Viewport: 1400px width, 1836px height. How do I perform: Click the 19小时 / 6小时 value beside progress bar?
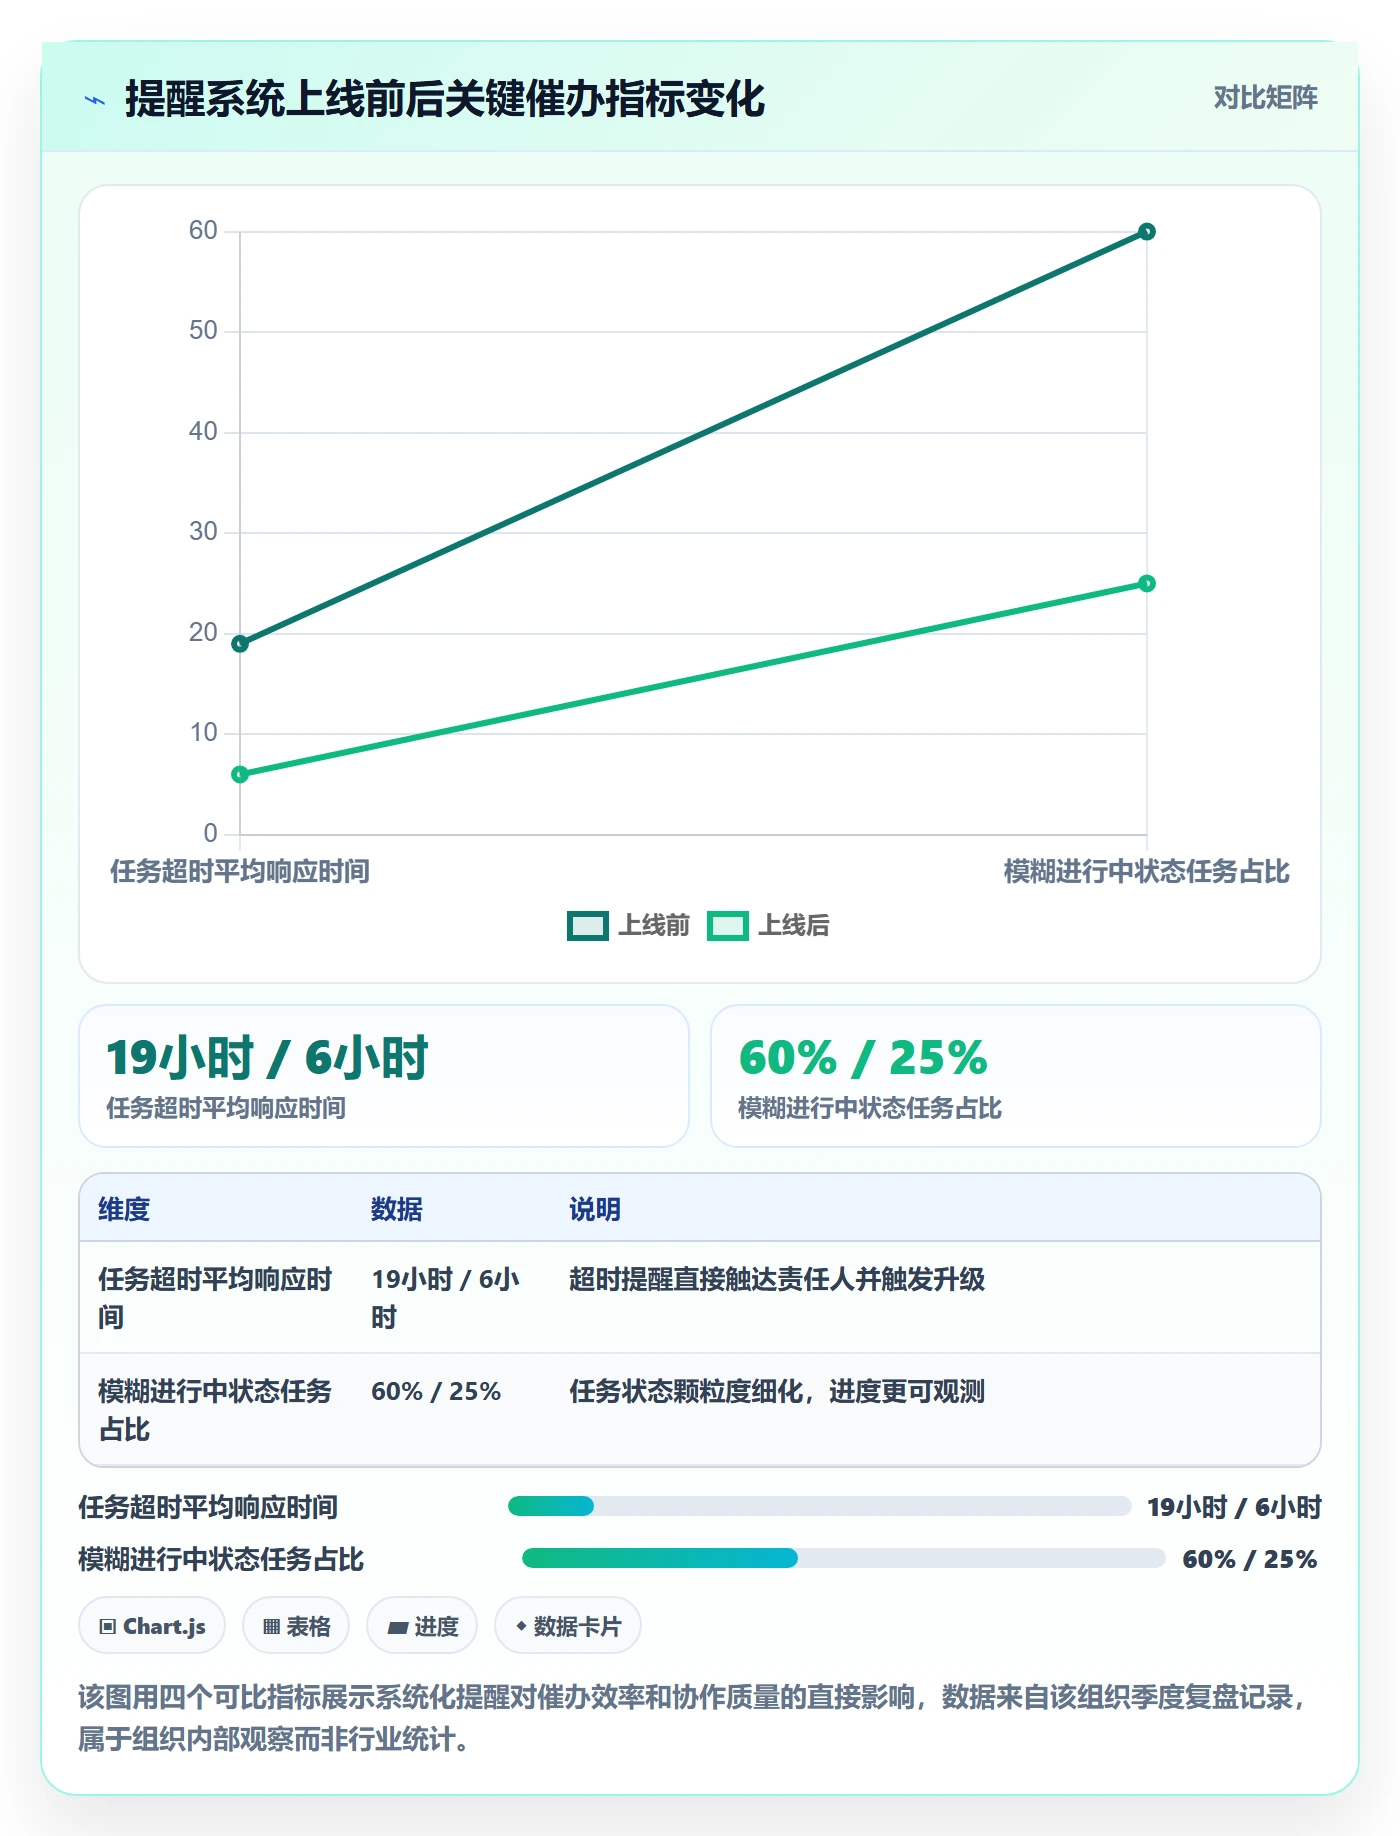coord(1234,1507)
